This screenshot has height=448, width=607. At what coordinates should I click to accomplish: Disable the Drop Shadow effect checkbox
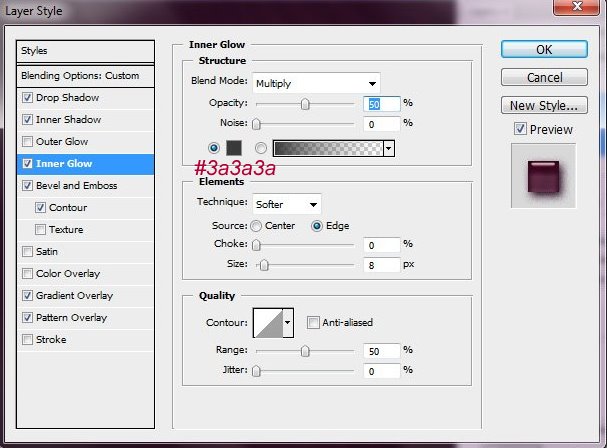(27, 98)
